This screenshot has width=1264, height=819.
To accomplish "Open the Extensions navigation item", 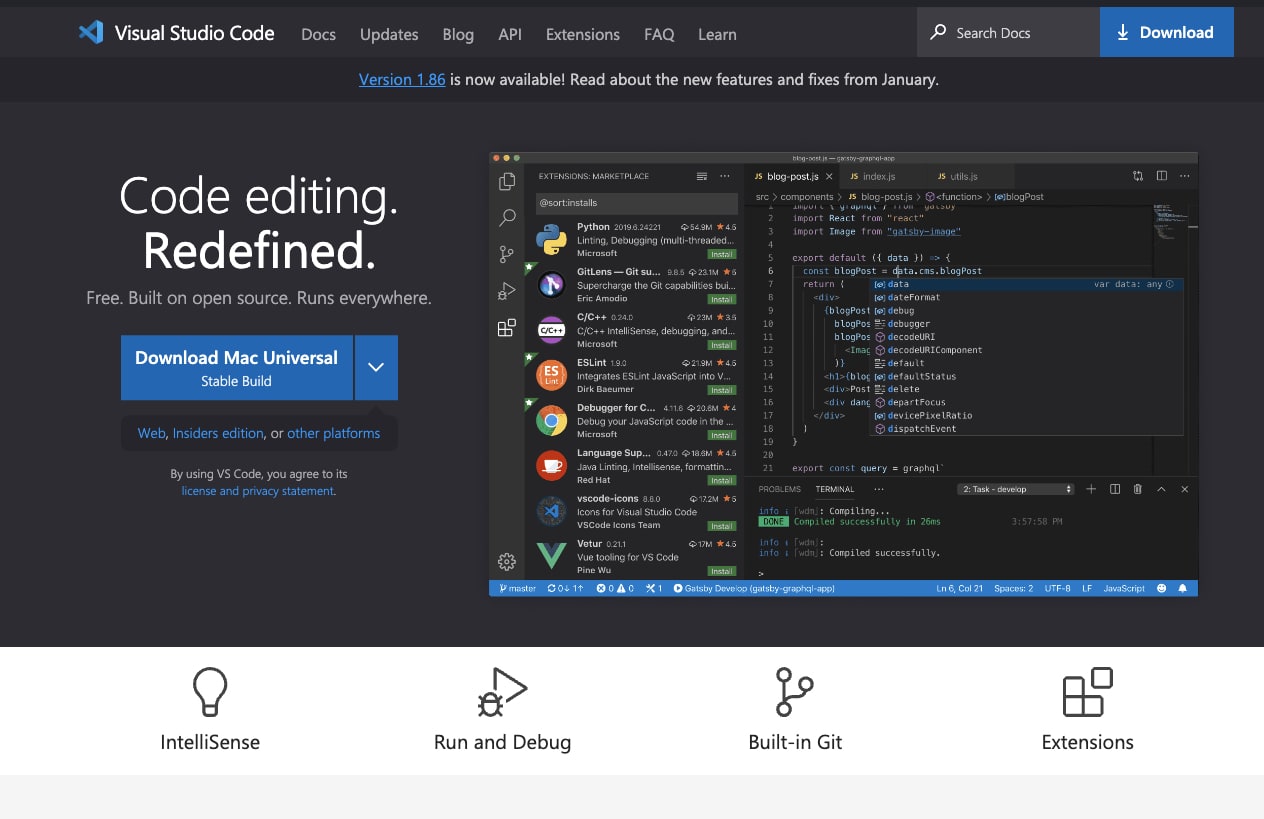I will coord(583,34).
